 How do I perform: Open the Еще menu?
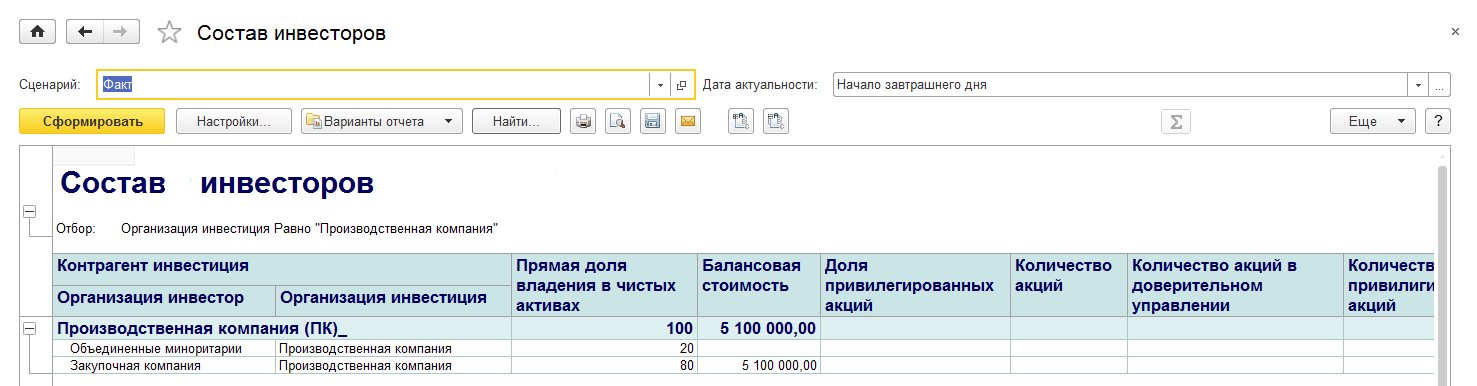point(1372,121)
